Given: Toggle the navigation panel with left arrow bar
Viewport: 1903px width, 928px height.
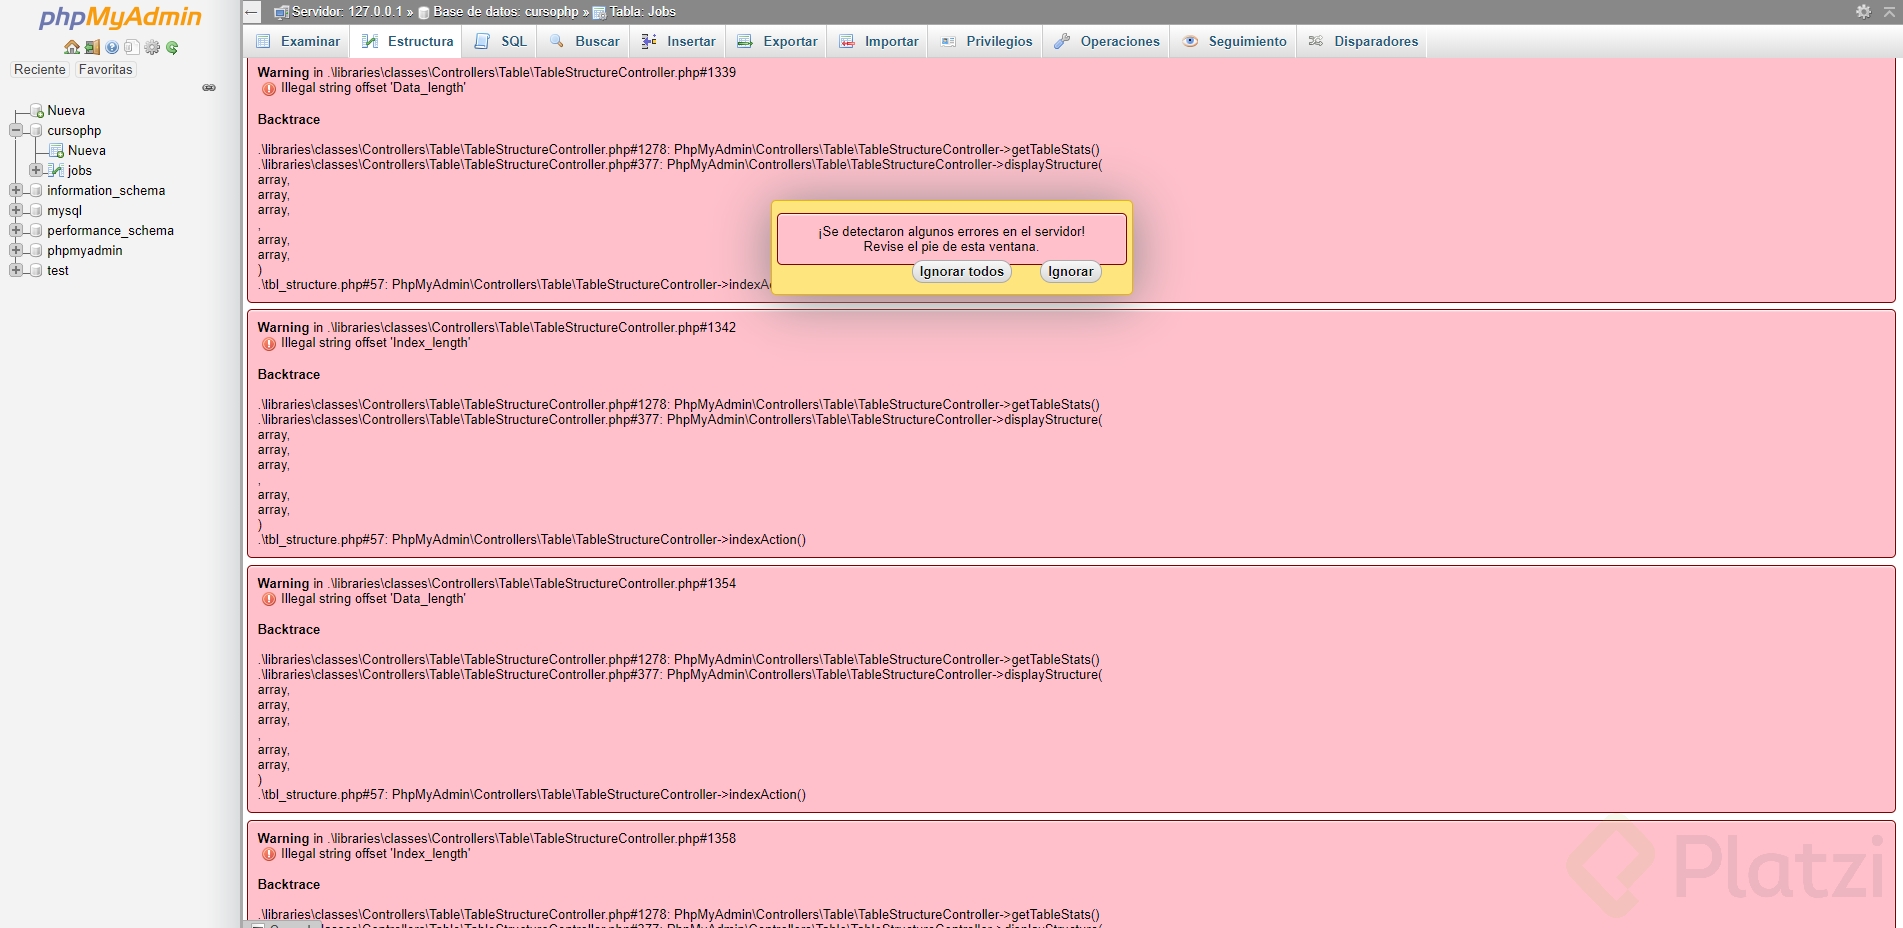Looking at the screenshot, I should pyautogui.click(x=249, y=13).
